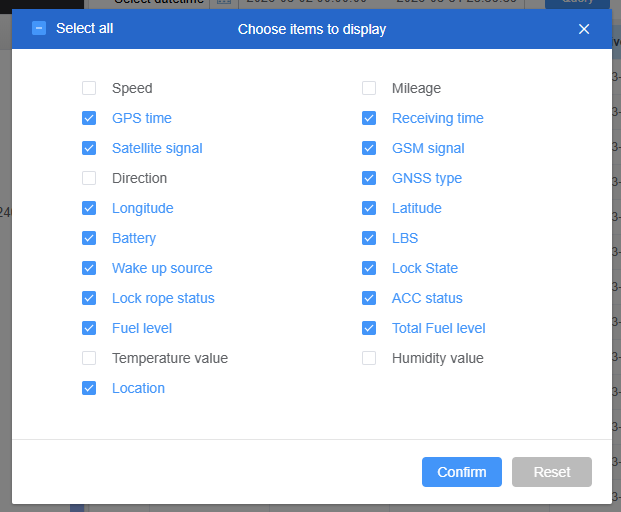621x512 pixels.
Task: Close the Choose items dialog
Action: coord(584,29)
